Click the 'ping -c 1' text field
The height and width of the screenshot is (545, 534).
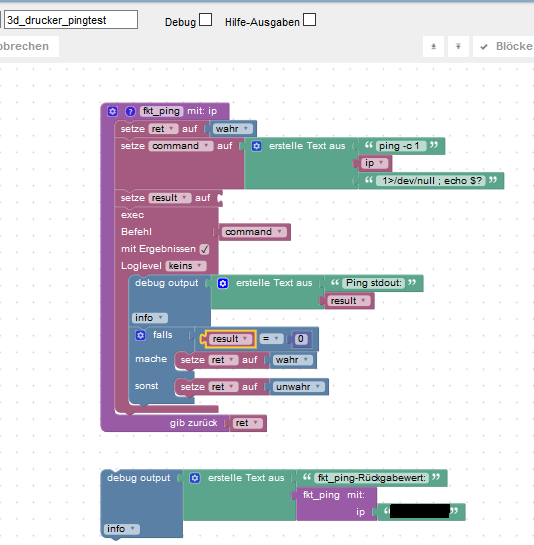tap(401, 146)
